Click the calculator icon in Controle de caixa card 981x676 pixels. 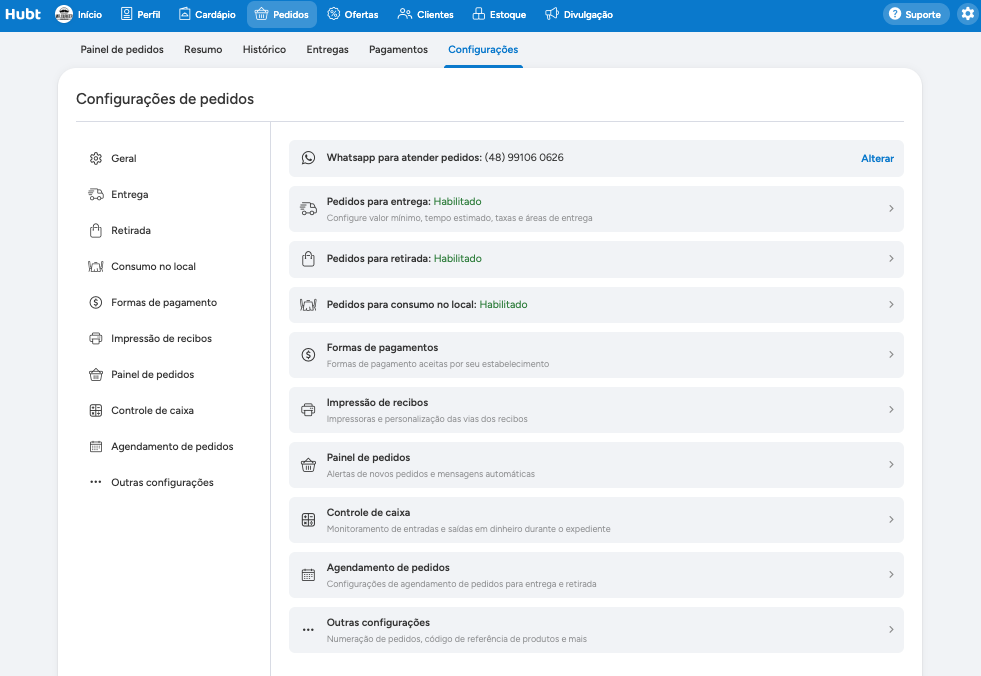pyautogui.click(x=308, y=520)
